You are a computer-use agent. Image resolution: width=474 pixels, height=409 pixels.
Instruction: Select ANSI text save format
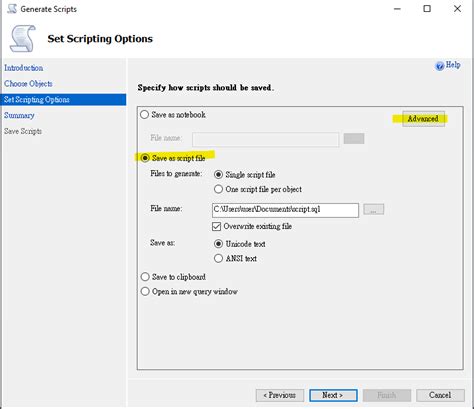tap(218, 258)
